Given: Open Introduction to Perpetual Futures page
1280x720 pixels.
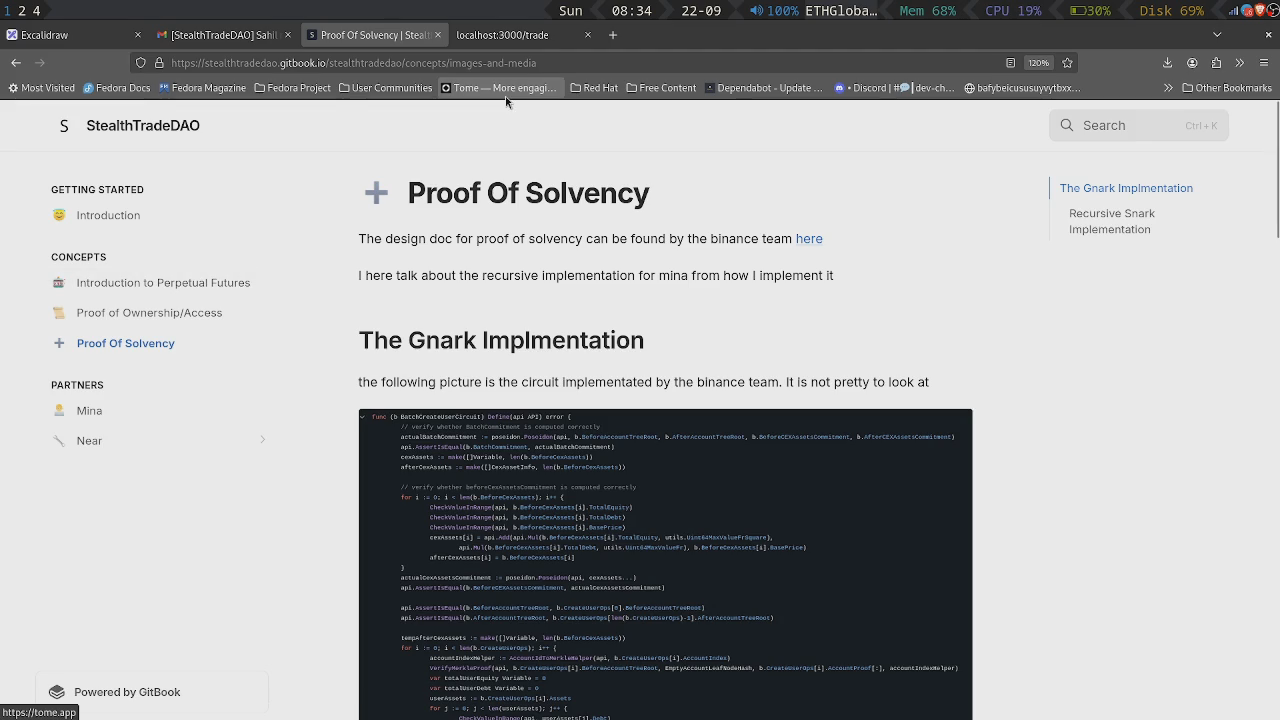Looking at the screenshot, I should (x=163, y=283).
